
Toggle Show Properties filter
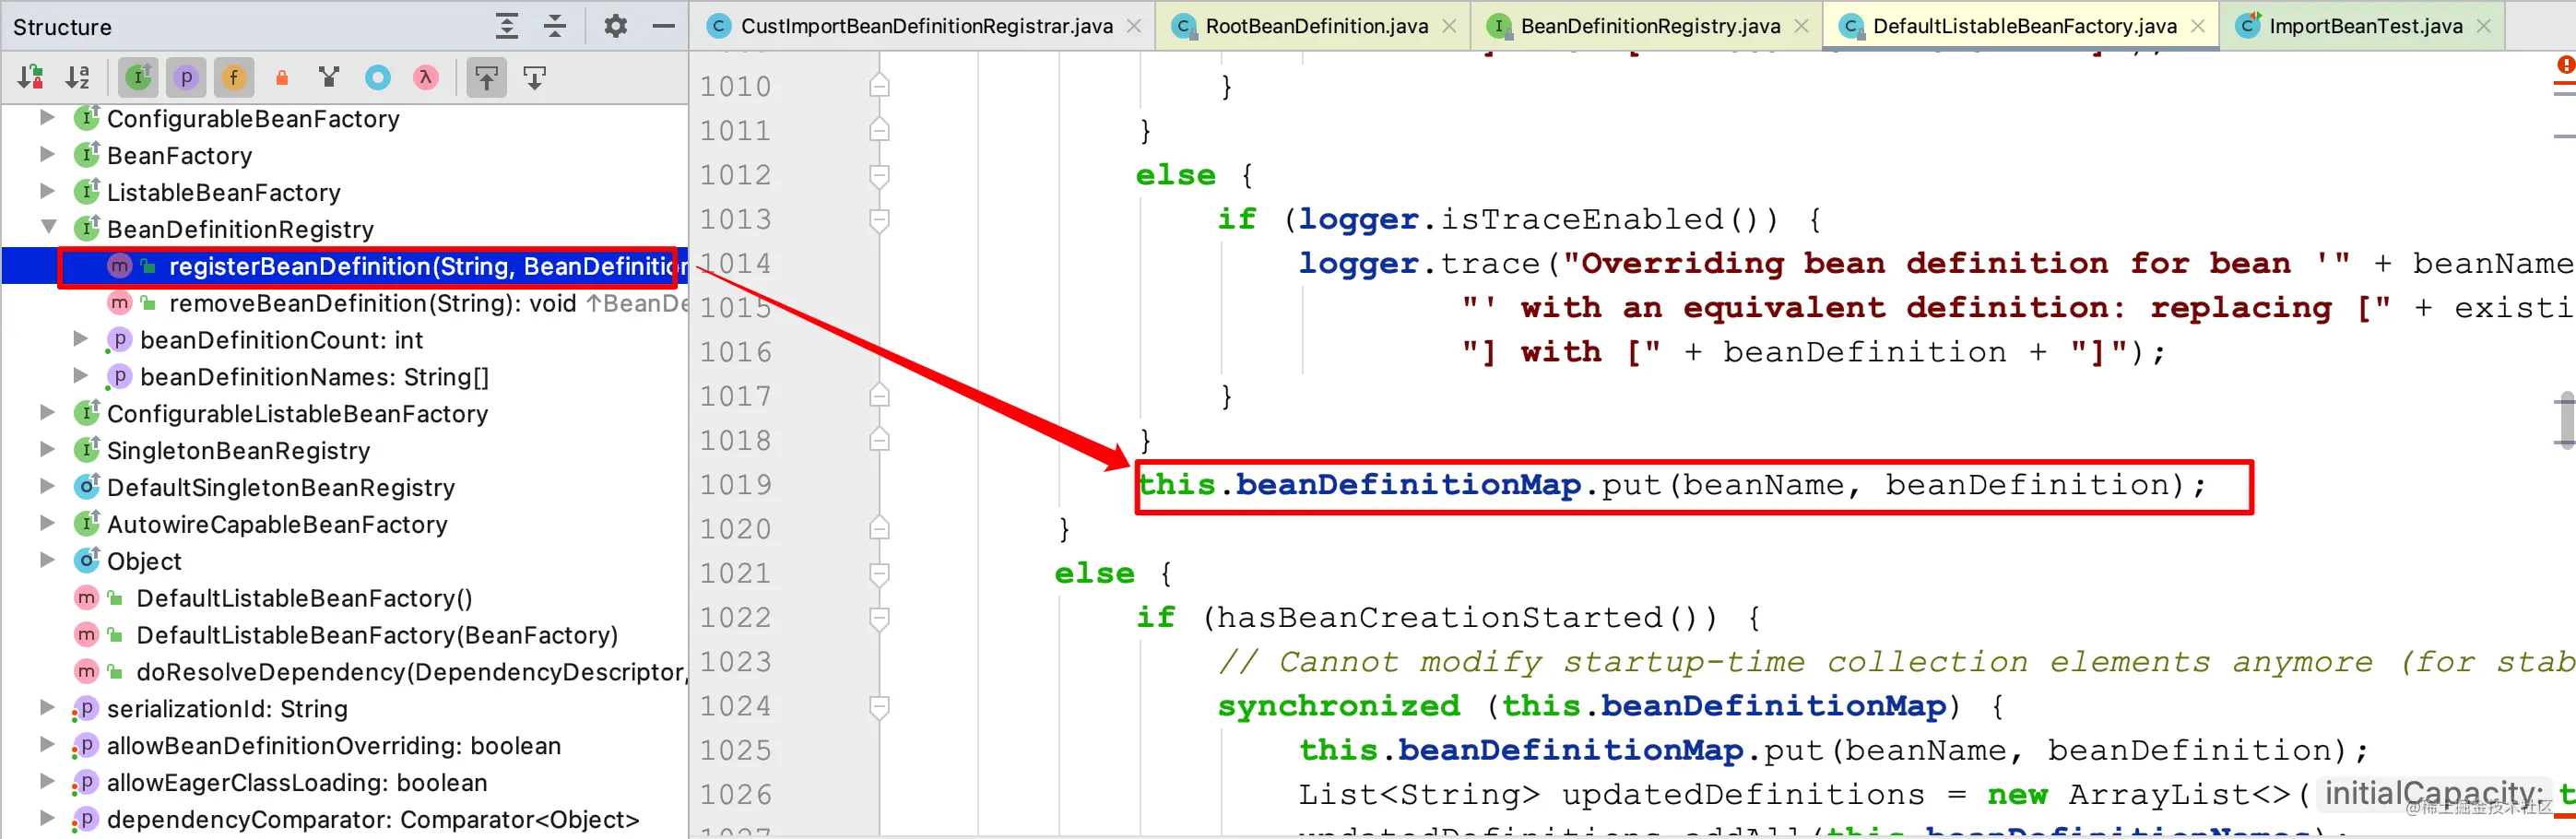pyautogui.click(x=186, y=77)
